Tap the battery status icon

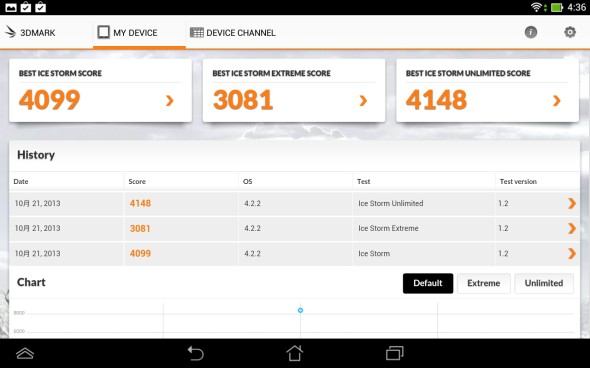pyautogui.click(x=557, y=7)
